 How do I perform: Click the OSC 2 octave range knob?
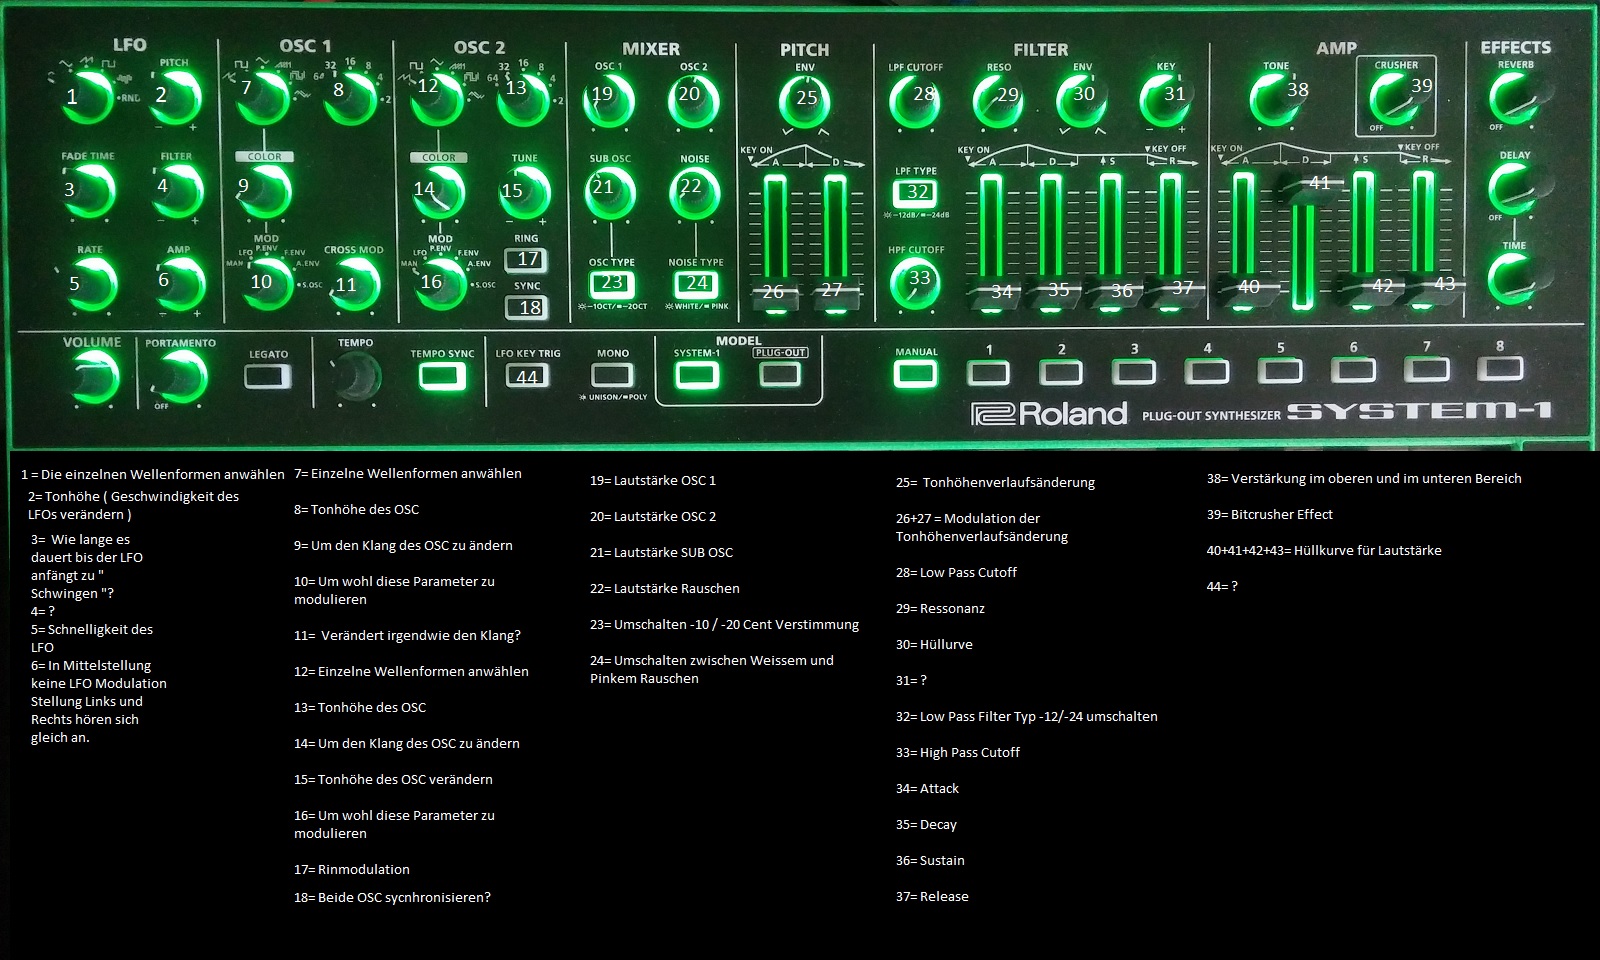(x=524, y=97)
